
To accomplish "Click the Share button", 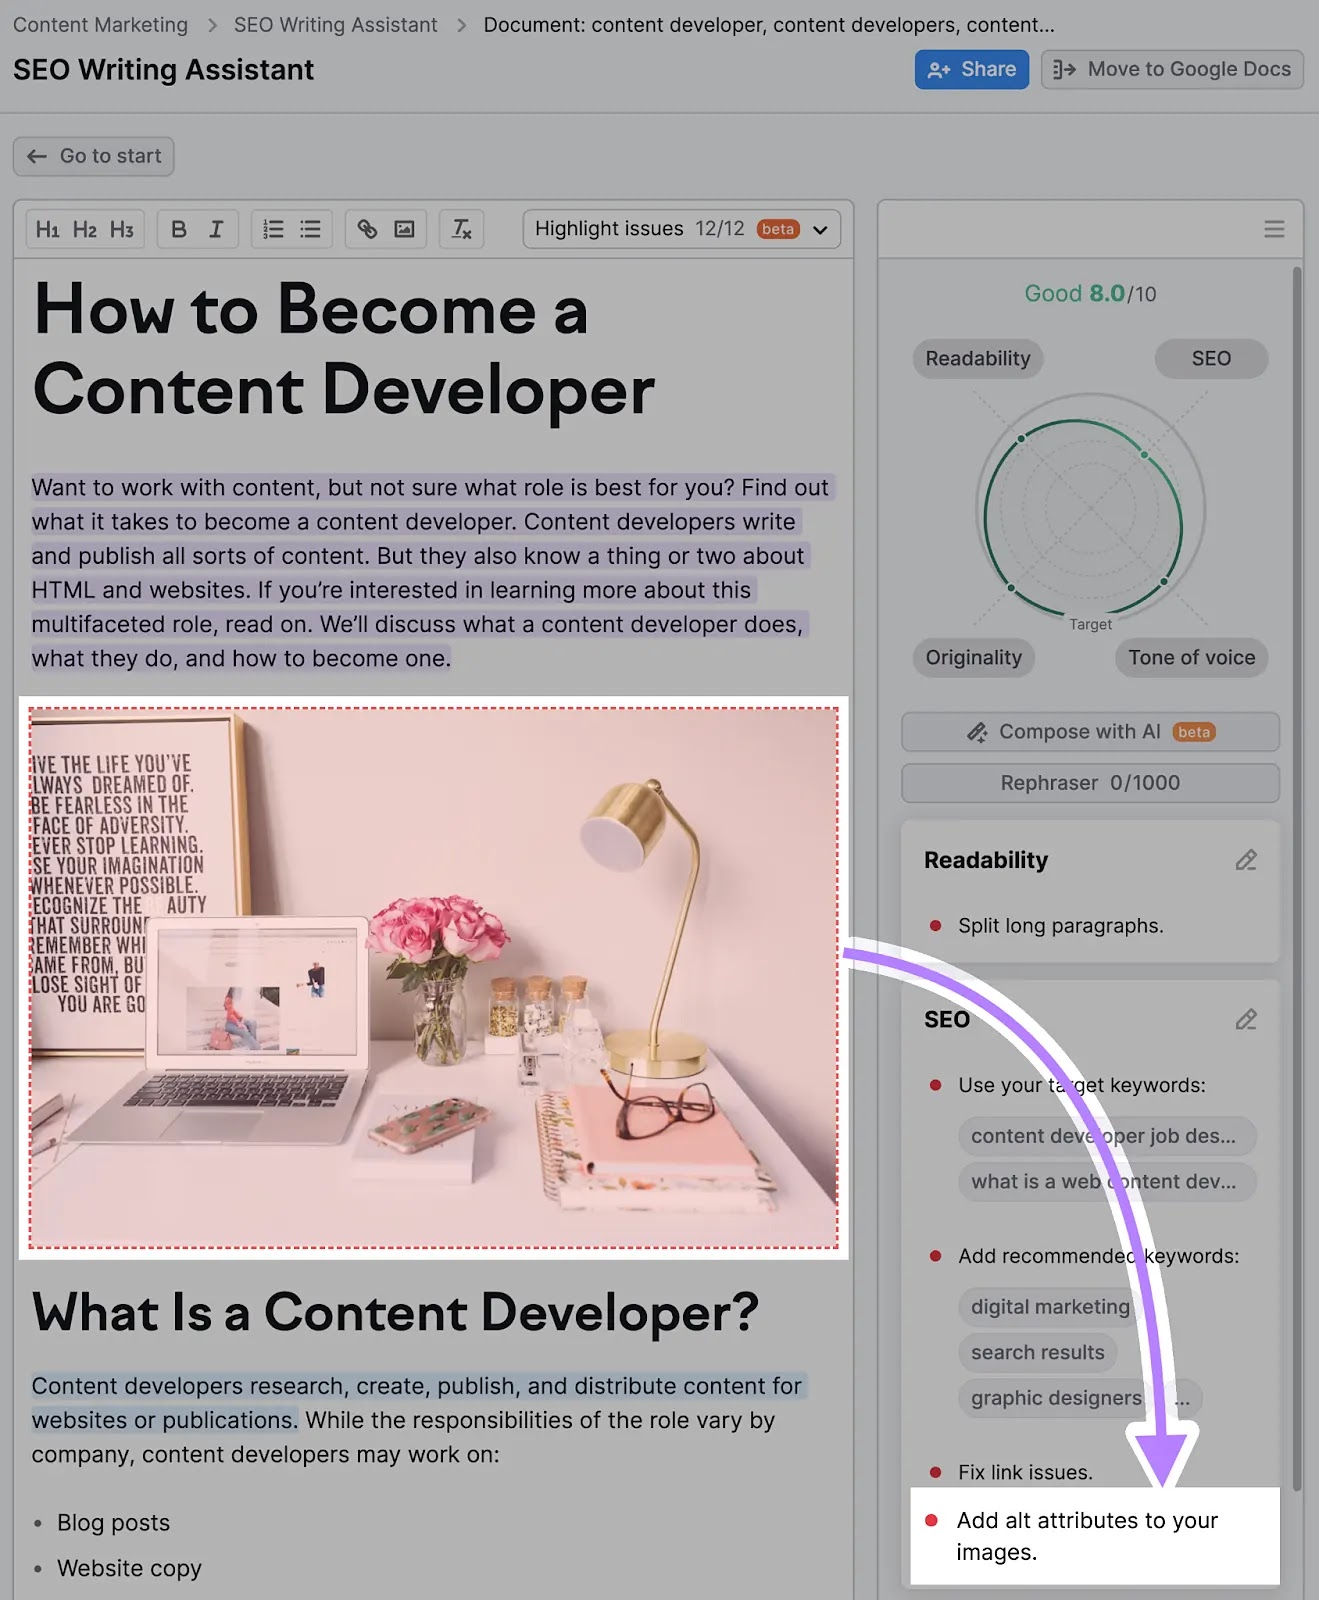I will point(971,70).
